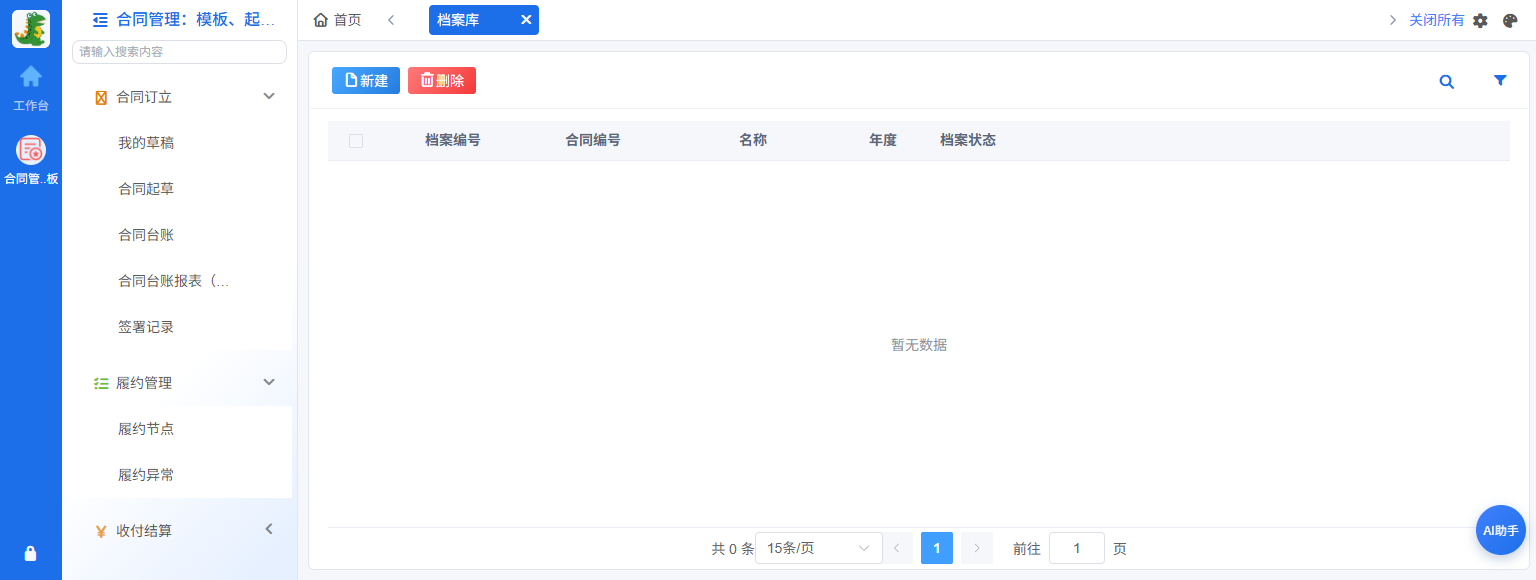Click the 履约管理 checklist icon
Image resolution: width=1536 pixels, height=580 pixels.
(101, 383)
